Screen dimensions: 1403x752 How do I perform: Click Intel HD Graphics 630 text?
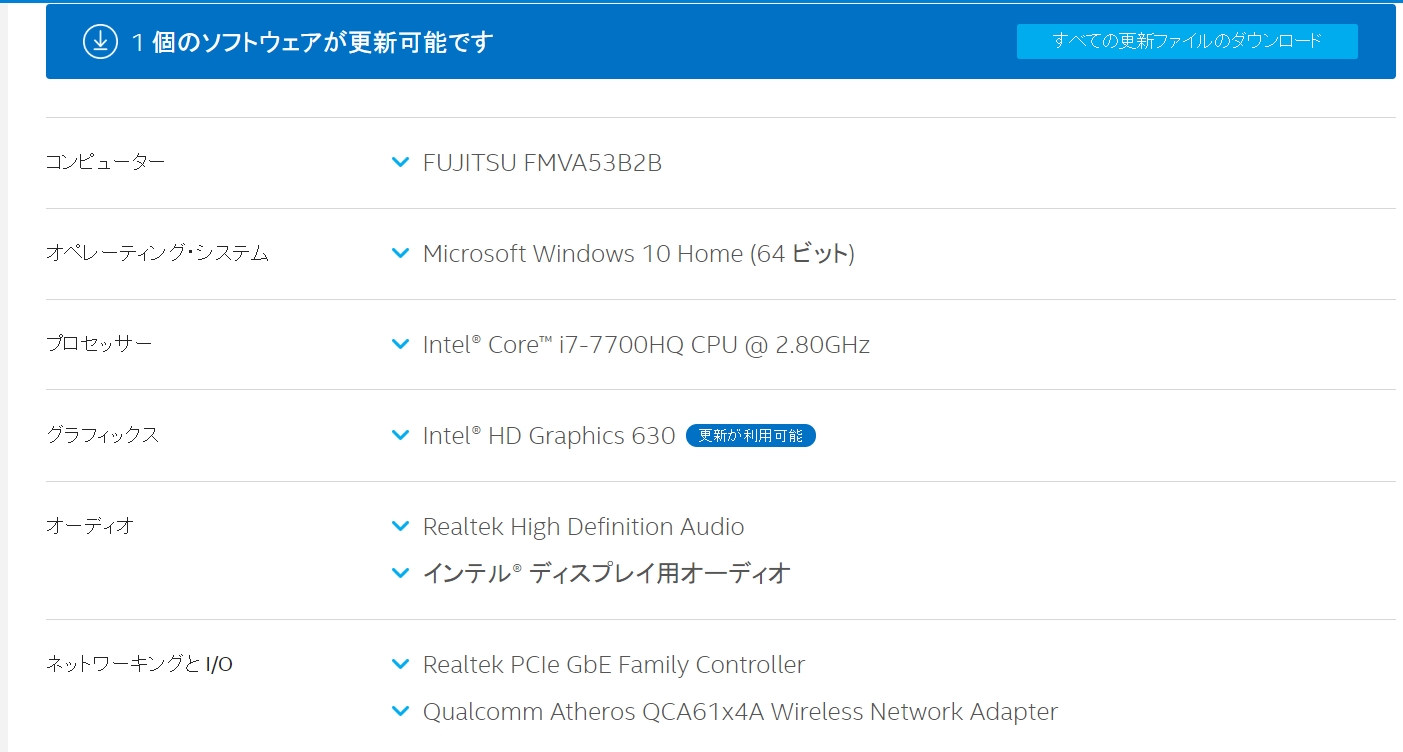(x=549, y=436)
